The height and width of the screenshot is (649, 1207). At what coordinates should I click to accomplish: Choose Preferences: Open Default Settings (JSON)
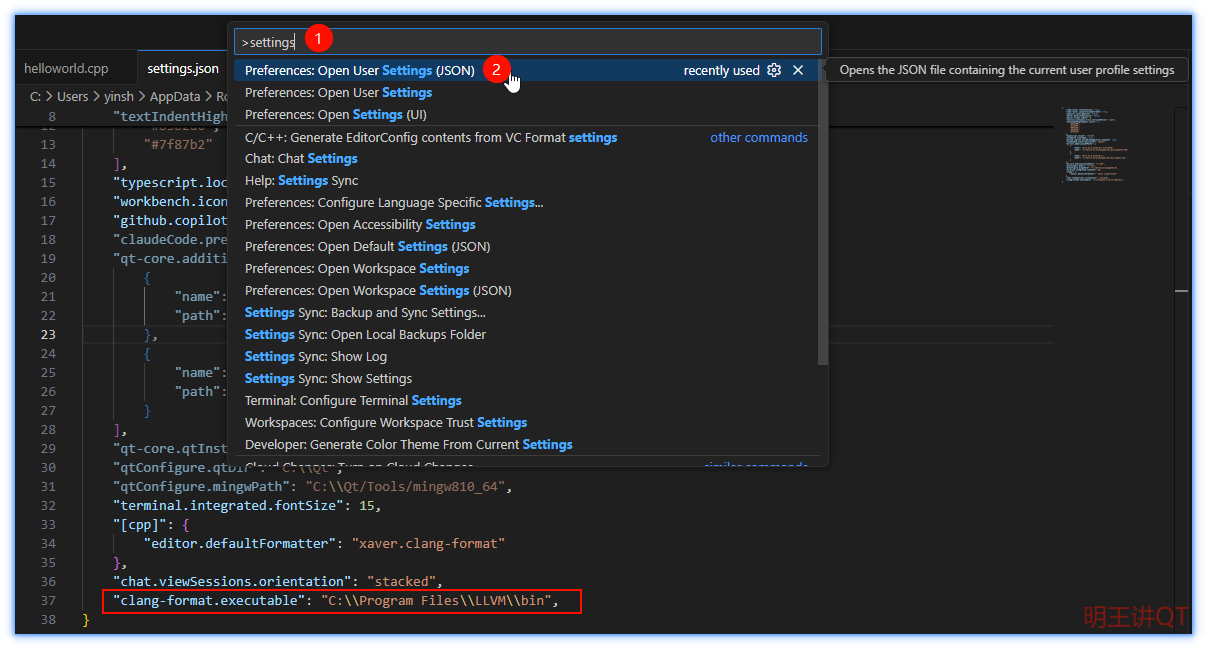[367, 247]
